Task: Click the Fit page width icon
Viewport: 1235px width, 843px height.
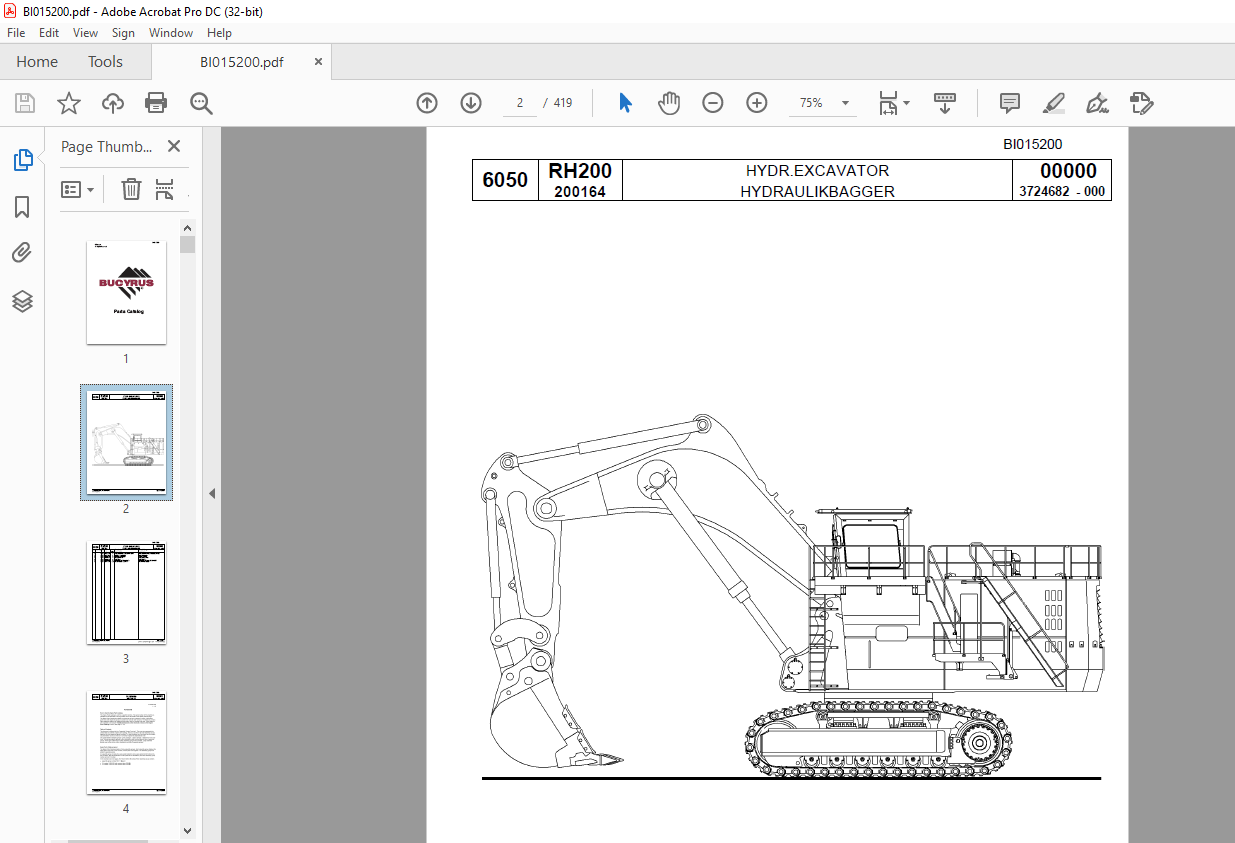Action: pyautogui.click(x=888, y=103)
